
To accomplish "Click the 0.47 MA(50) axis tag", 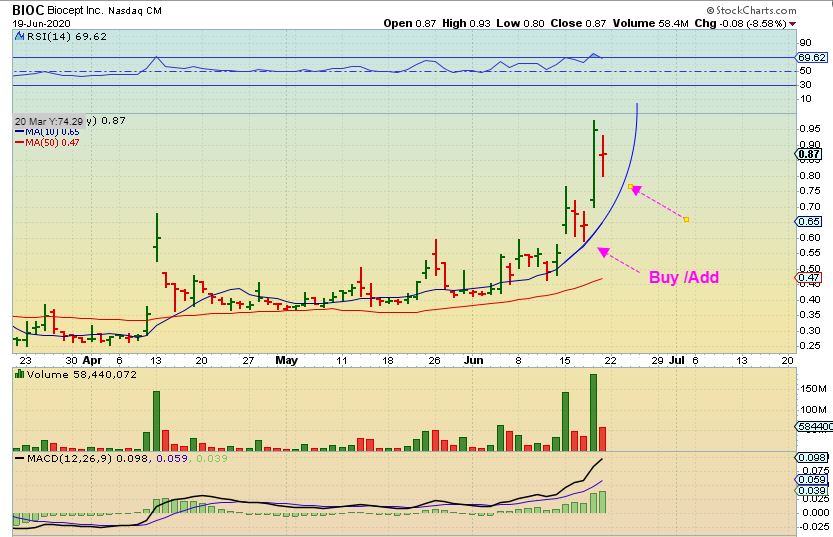I will click(x=809, y=277).
